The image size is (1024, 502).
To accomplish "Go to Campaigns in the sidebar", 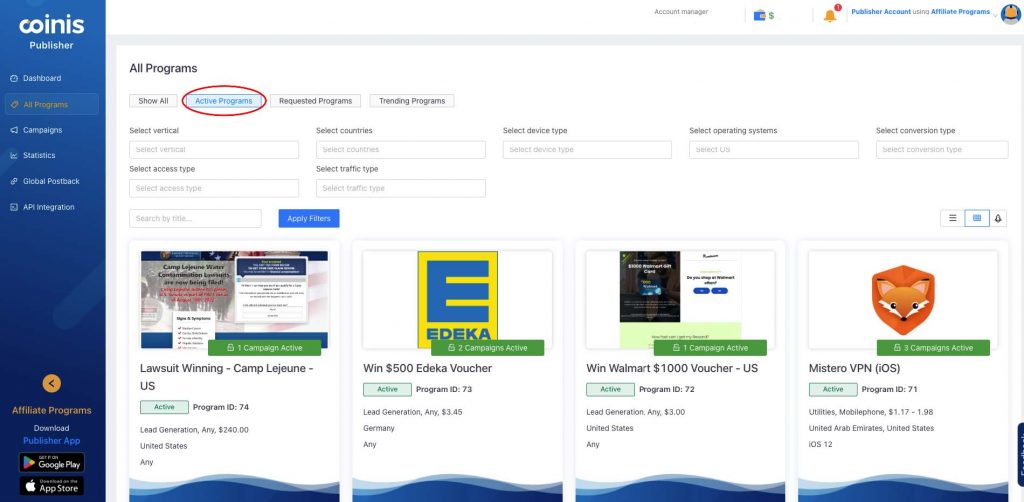I will click(43, 130).
